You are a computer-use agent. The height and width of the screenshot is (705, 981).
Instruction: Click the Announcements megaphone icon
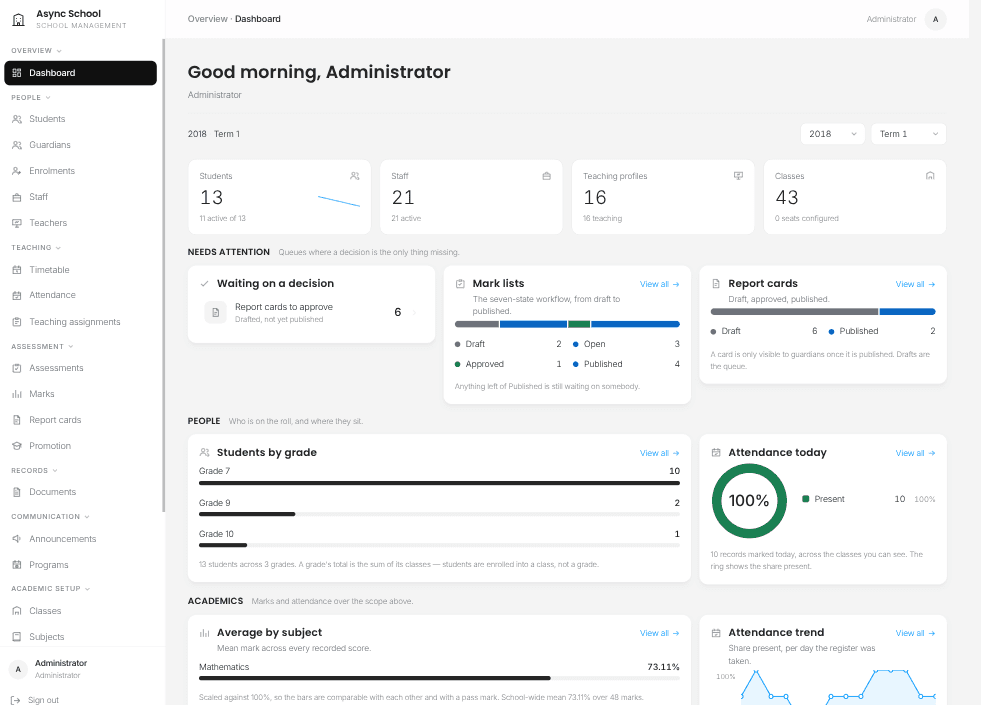coord(17,539)
